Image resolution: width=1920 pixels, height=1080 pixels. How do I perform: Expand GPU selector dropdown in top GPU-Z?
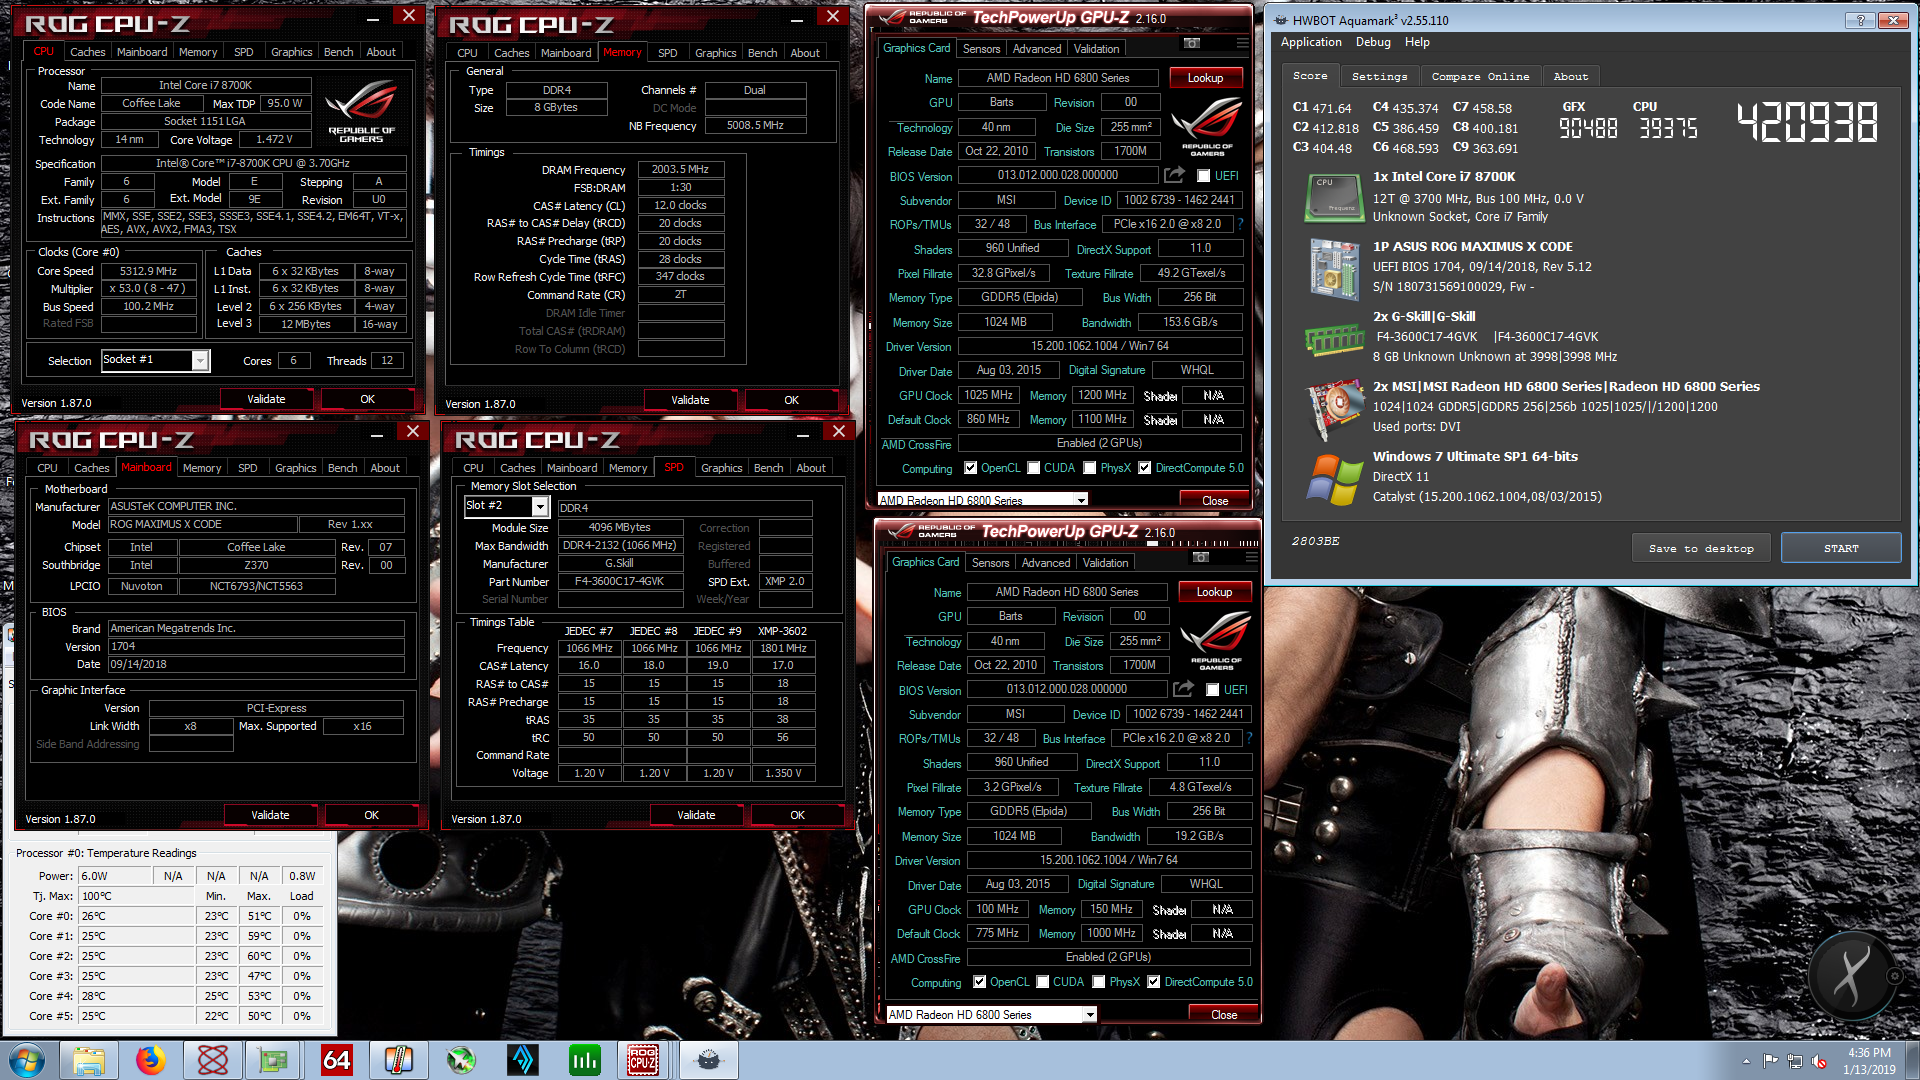coord(1081,500)
